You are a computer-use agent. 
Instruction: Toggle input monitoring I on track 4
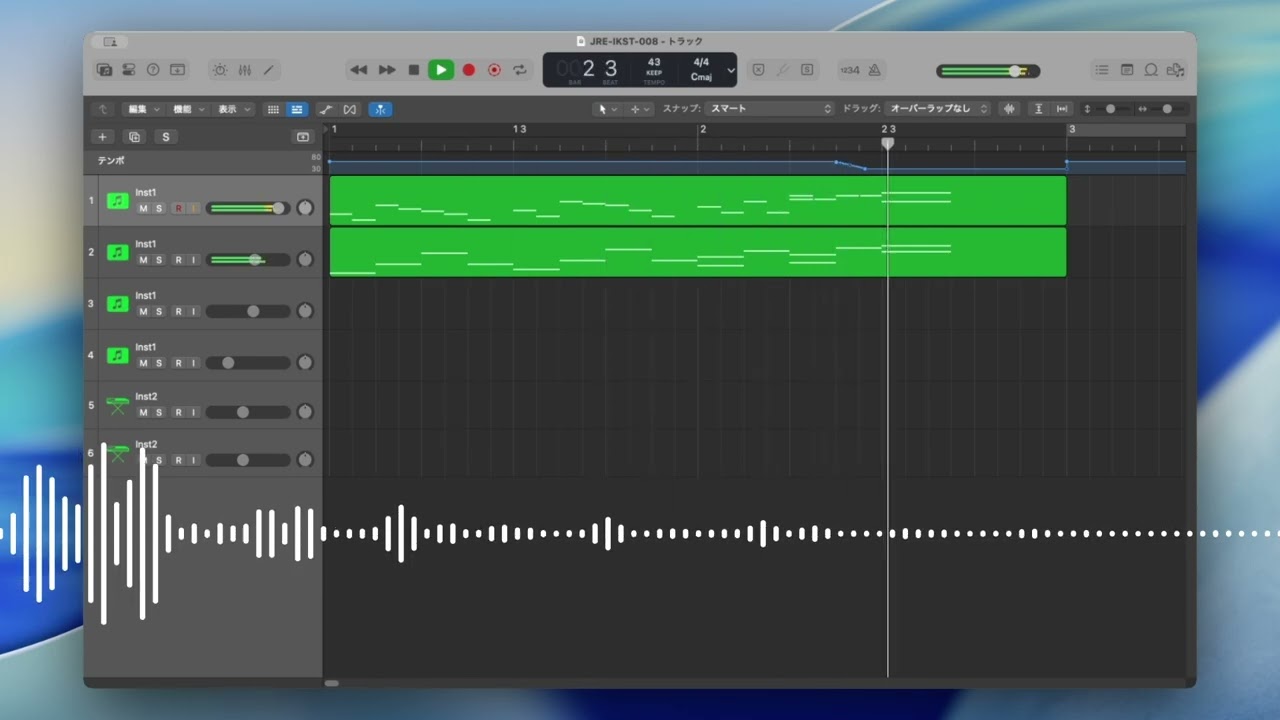[194, 363]
